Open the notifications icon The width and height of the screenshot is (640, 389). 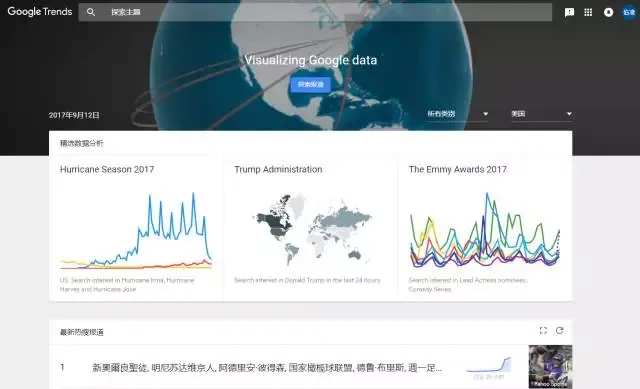tap(608, 12)
